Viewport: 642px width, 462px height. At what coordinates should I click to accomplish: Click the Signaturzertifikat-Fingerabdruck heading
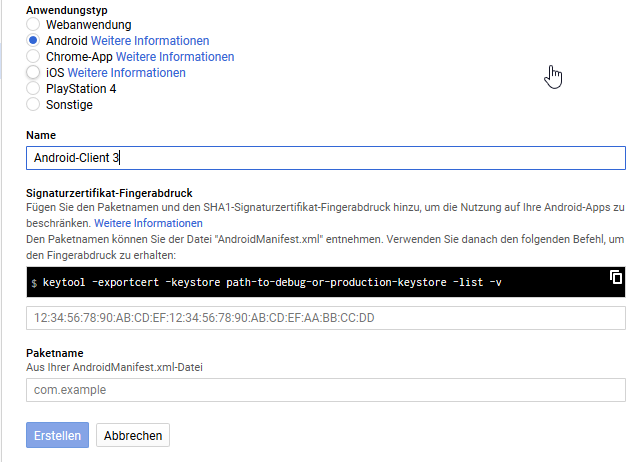[108, 192]
